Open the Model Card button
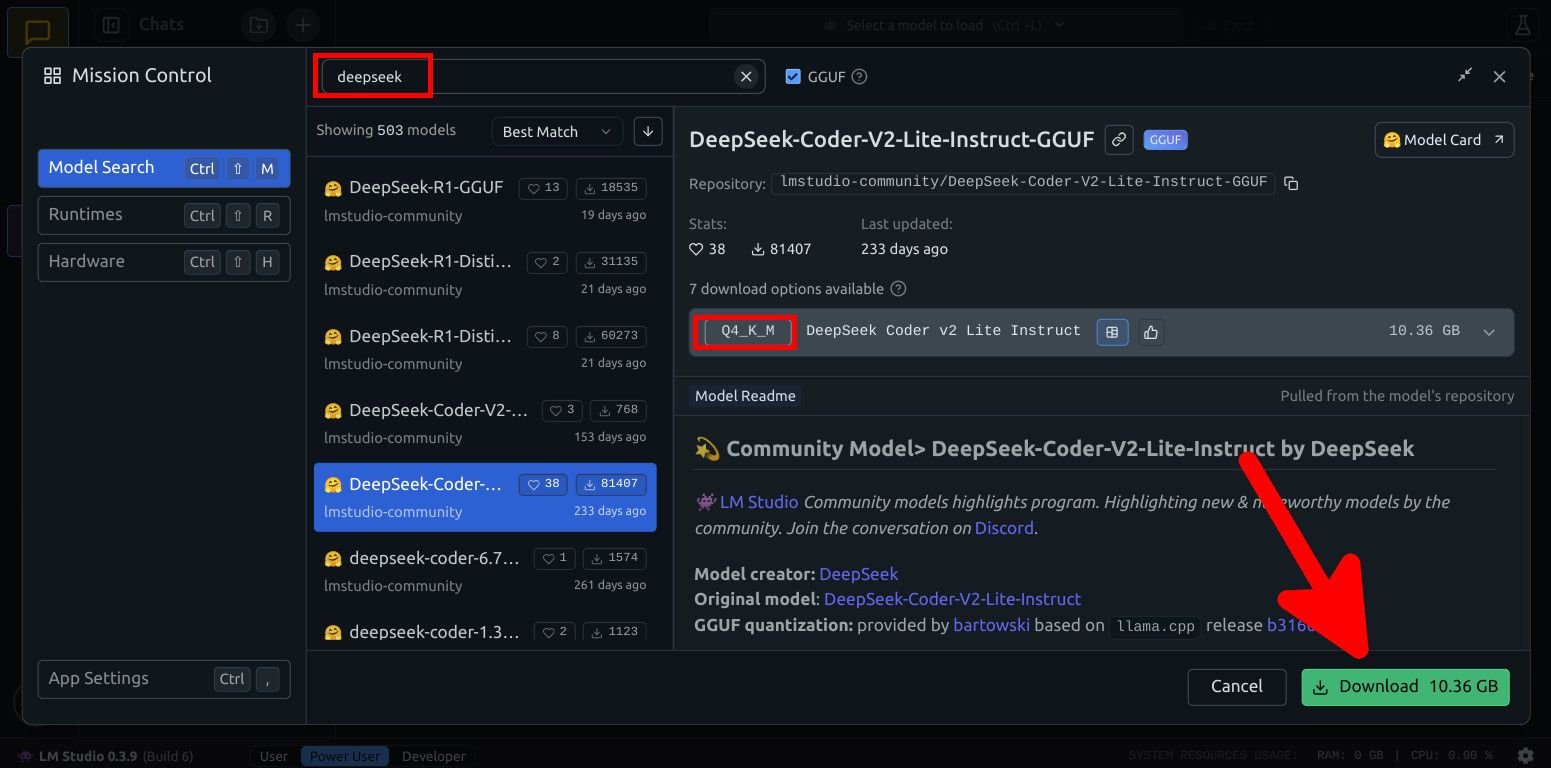 coord(1444,140)
